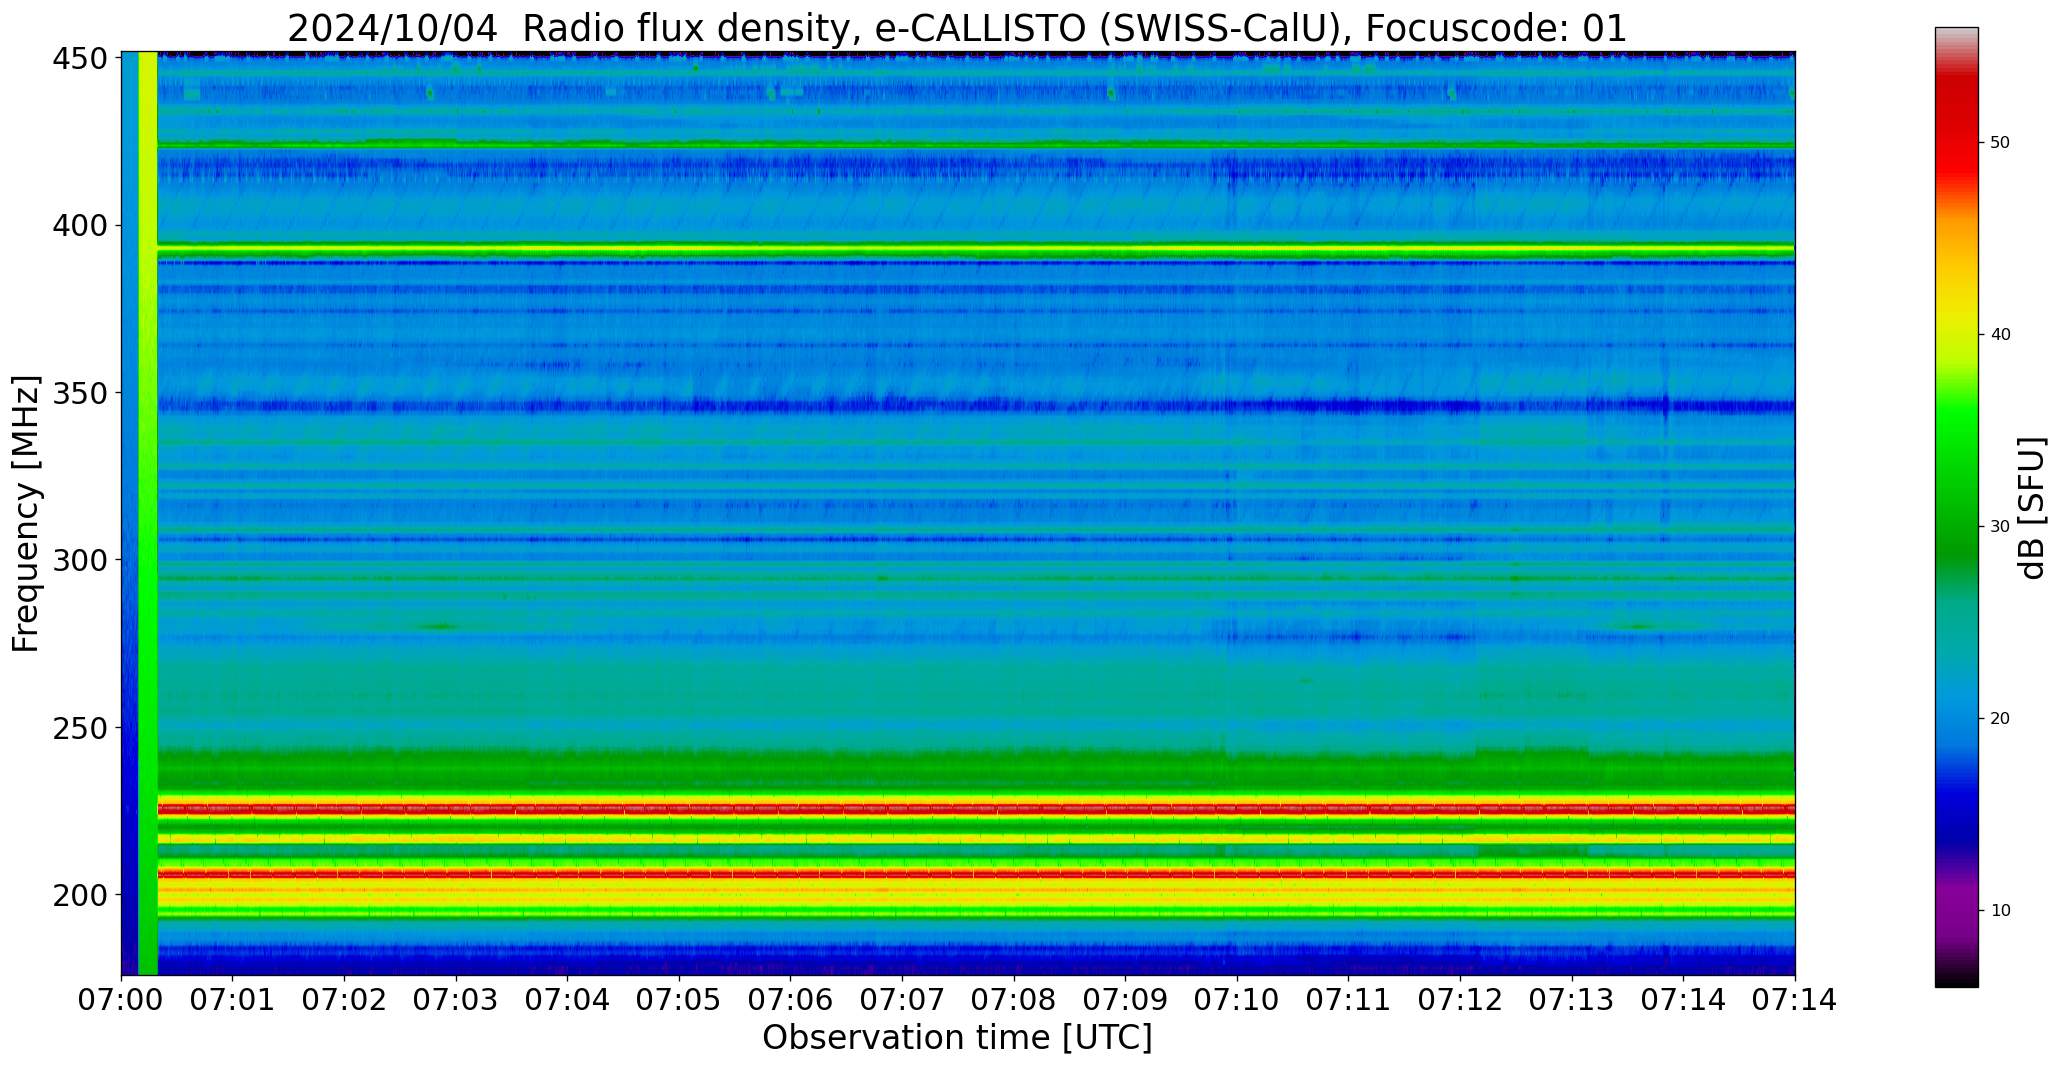The height and width of the screenshot is (1067, 2062).
Task: Click the 400 frequency tick label
Action: click(x=80, y=226)
